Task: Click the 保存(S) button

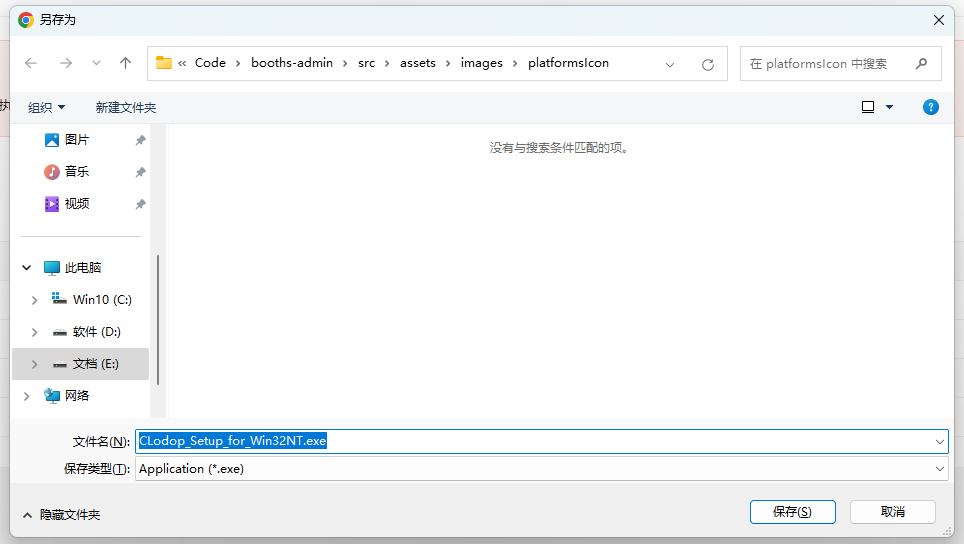Action: pos(792,512)
